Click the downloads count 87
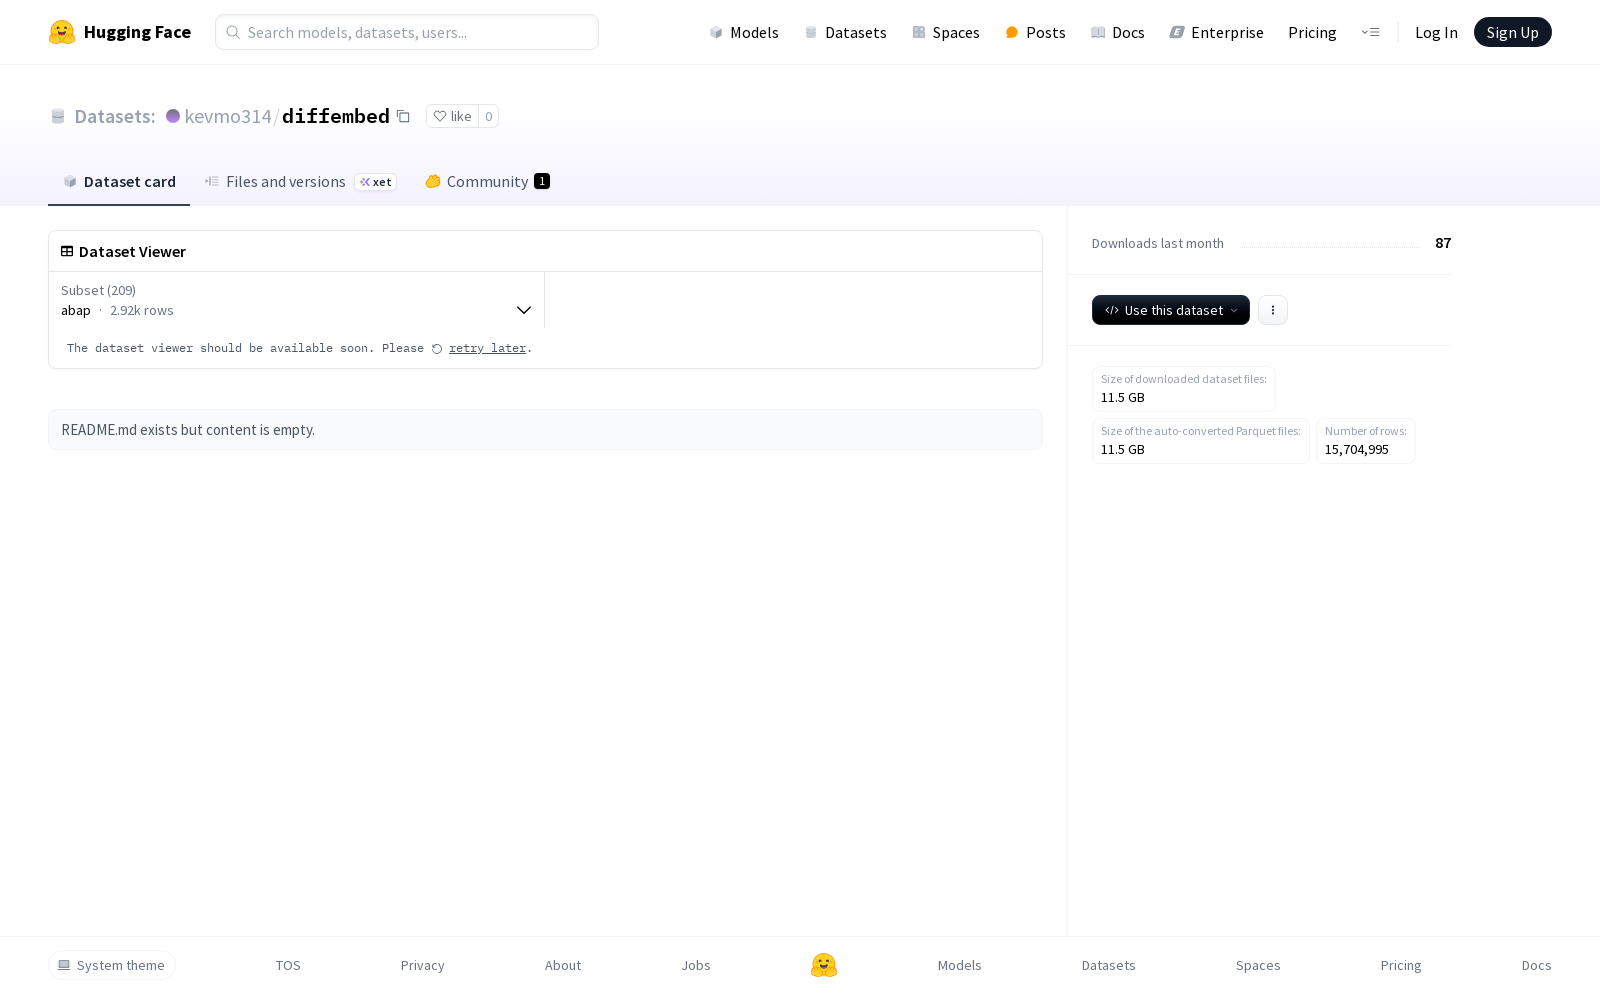Viewport: 1600px width, 1000px height. pos(1443,243)
